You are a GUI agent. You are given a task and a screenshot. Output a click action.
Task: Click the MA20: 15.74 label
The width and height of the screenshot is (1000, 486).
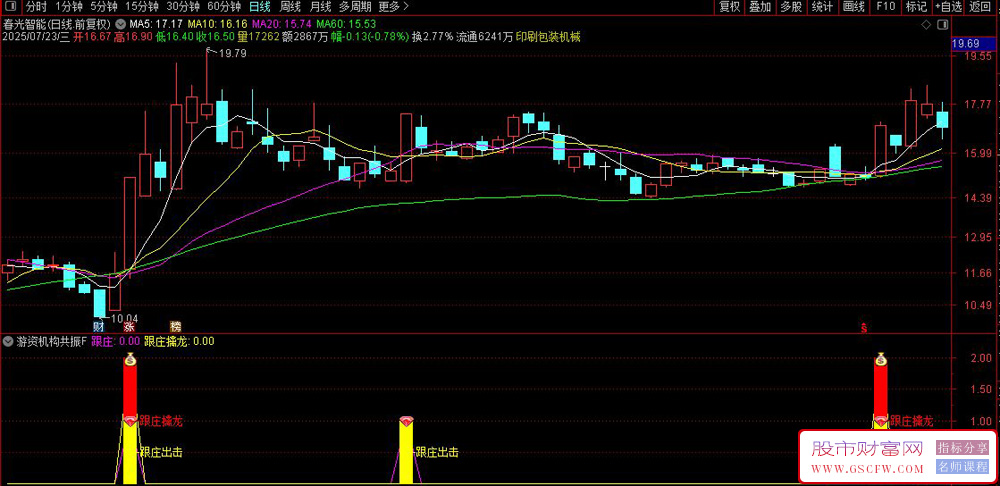pyautogui.click(x=283, y=25)
